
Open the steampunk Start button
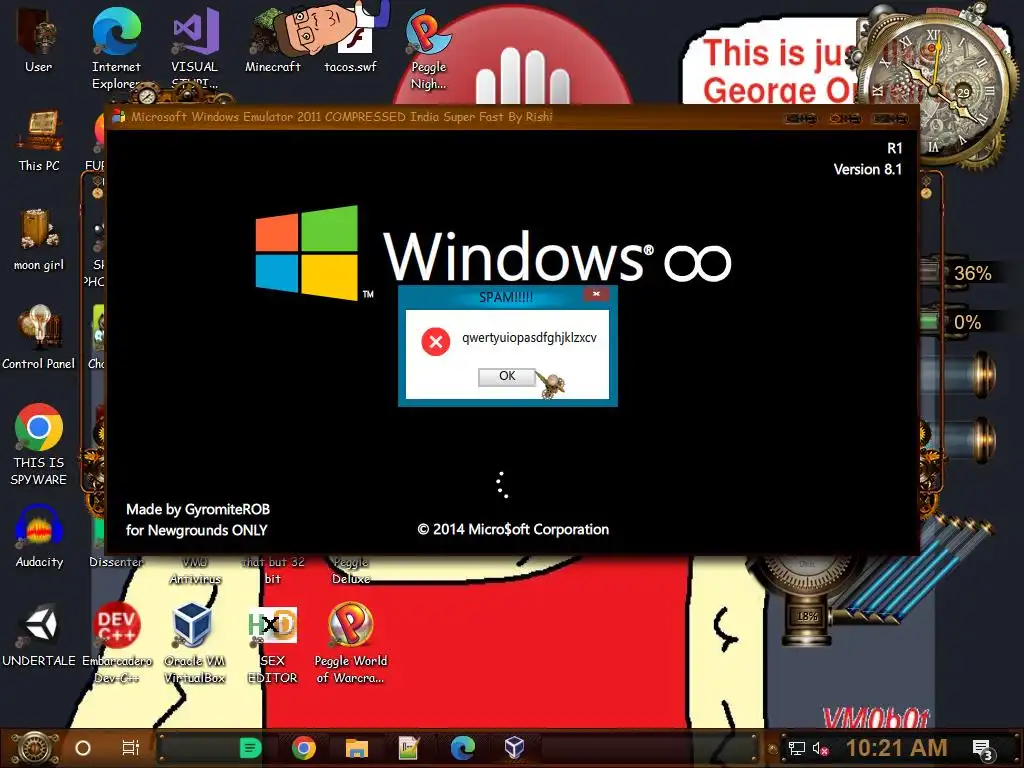click(x=35, y=748)
